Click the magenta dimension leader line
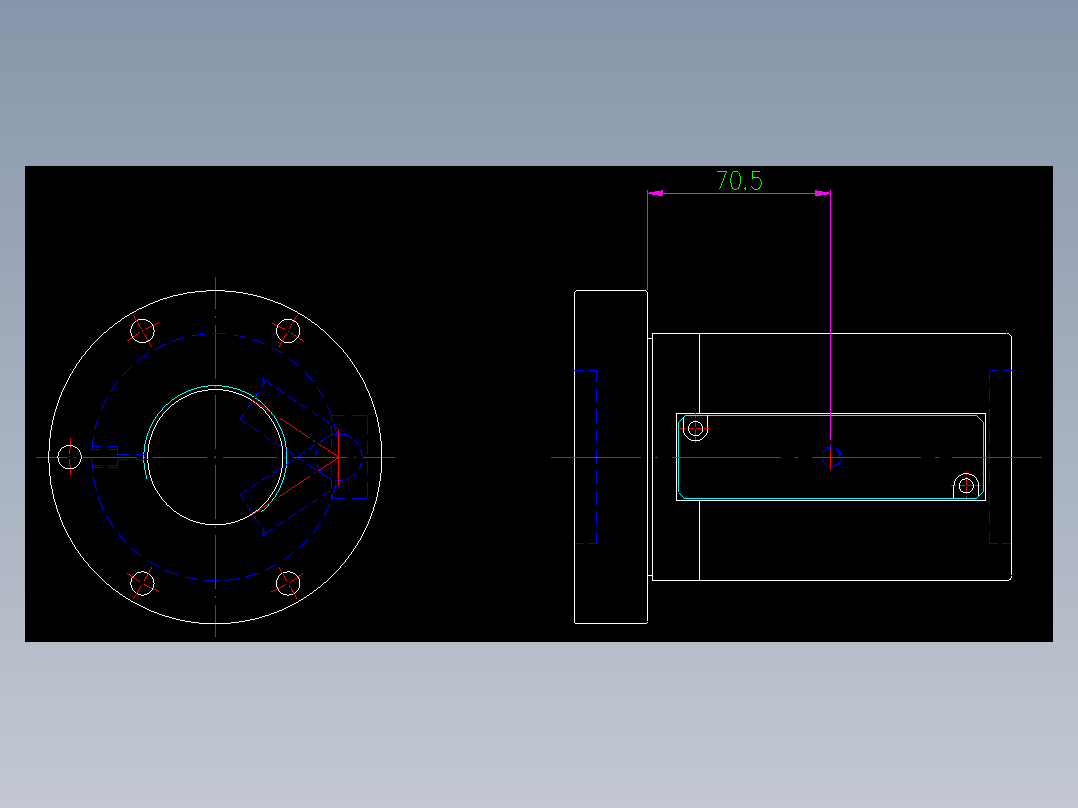Viewport: 1078px width, 808px height. point(832,320)
